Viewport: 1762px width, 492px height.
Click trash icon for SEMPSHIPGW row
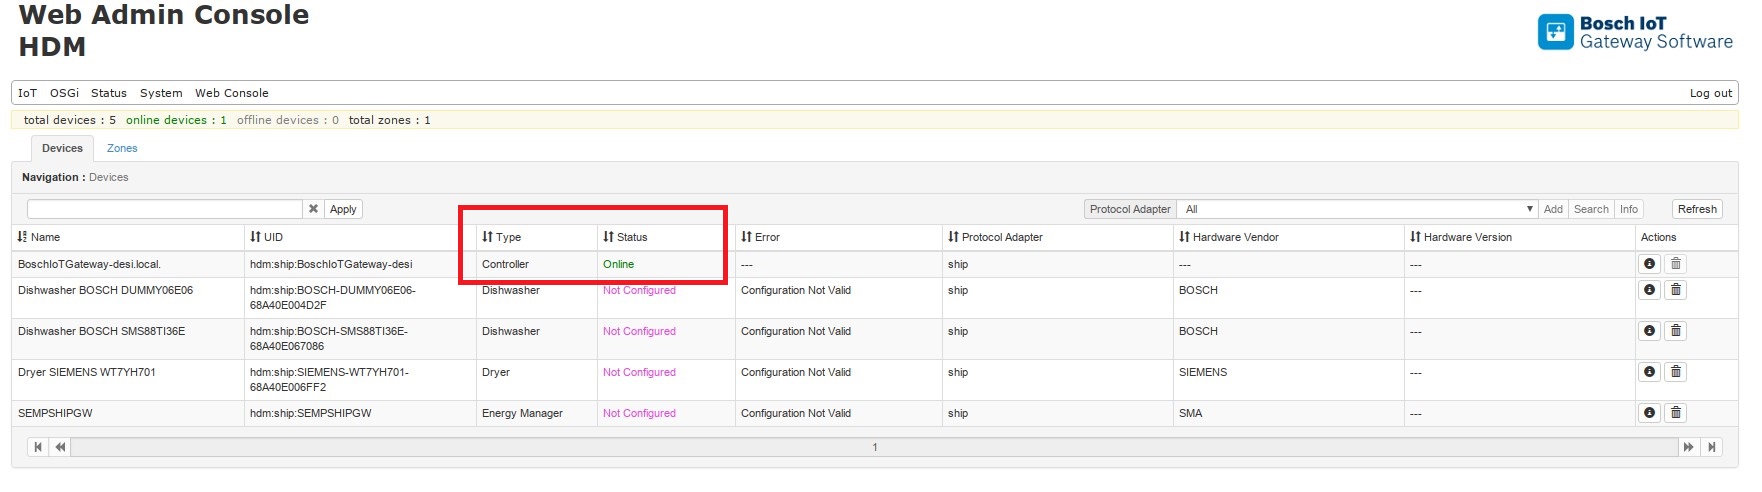click(1676, 413)
